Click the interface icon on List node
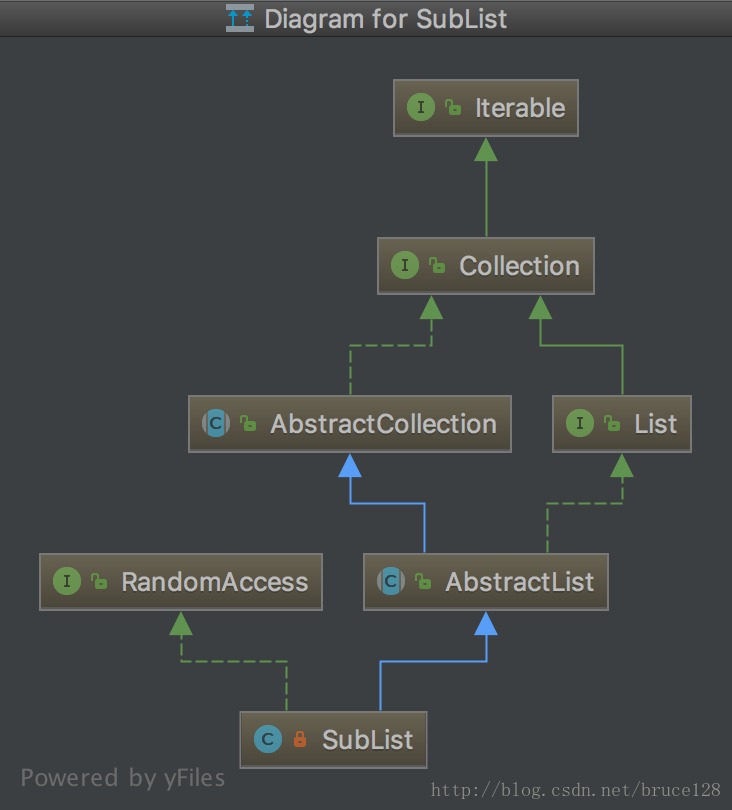This screenshot has width=732, height=810. point(580,424)
